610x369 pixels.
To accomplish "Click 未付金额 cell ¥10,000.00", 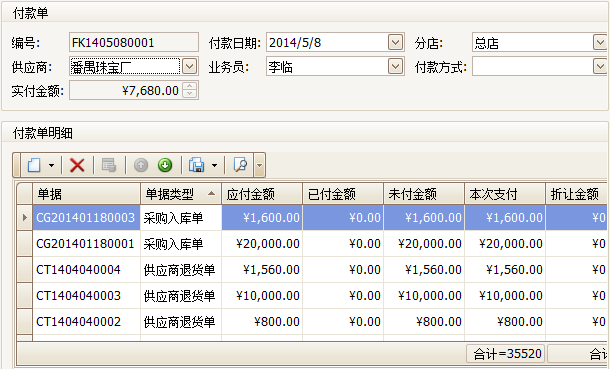I will click(424, 296).
